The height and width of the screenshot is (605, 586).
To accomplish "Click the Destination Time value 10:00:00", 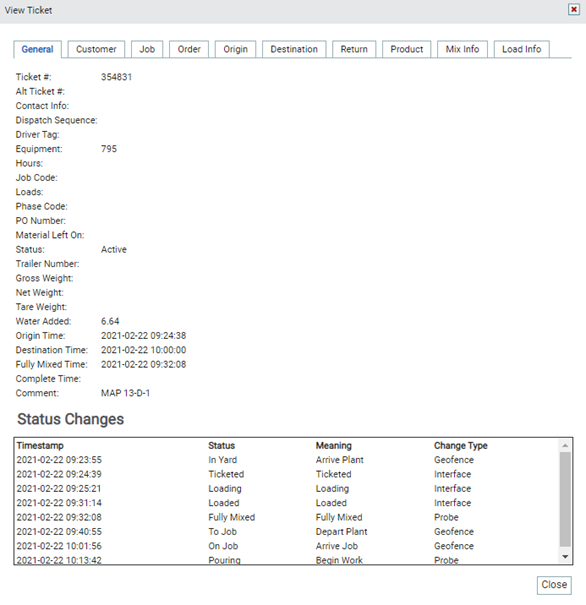I will click(144, 350).
